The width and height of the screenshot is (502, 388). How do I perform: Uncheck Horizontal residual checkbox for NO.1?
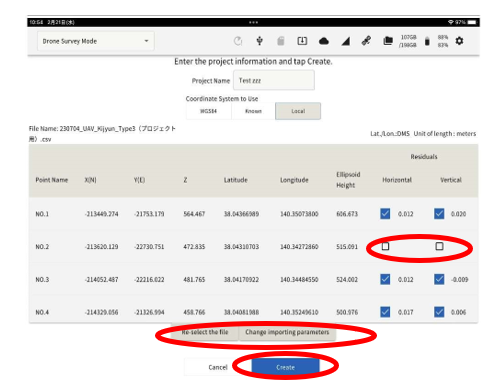point(385,214)
